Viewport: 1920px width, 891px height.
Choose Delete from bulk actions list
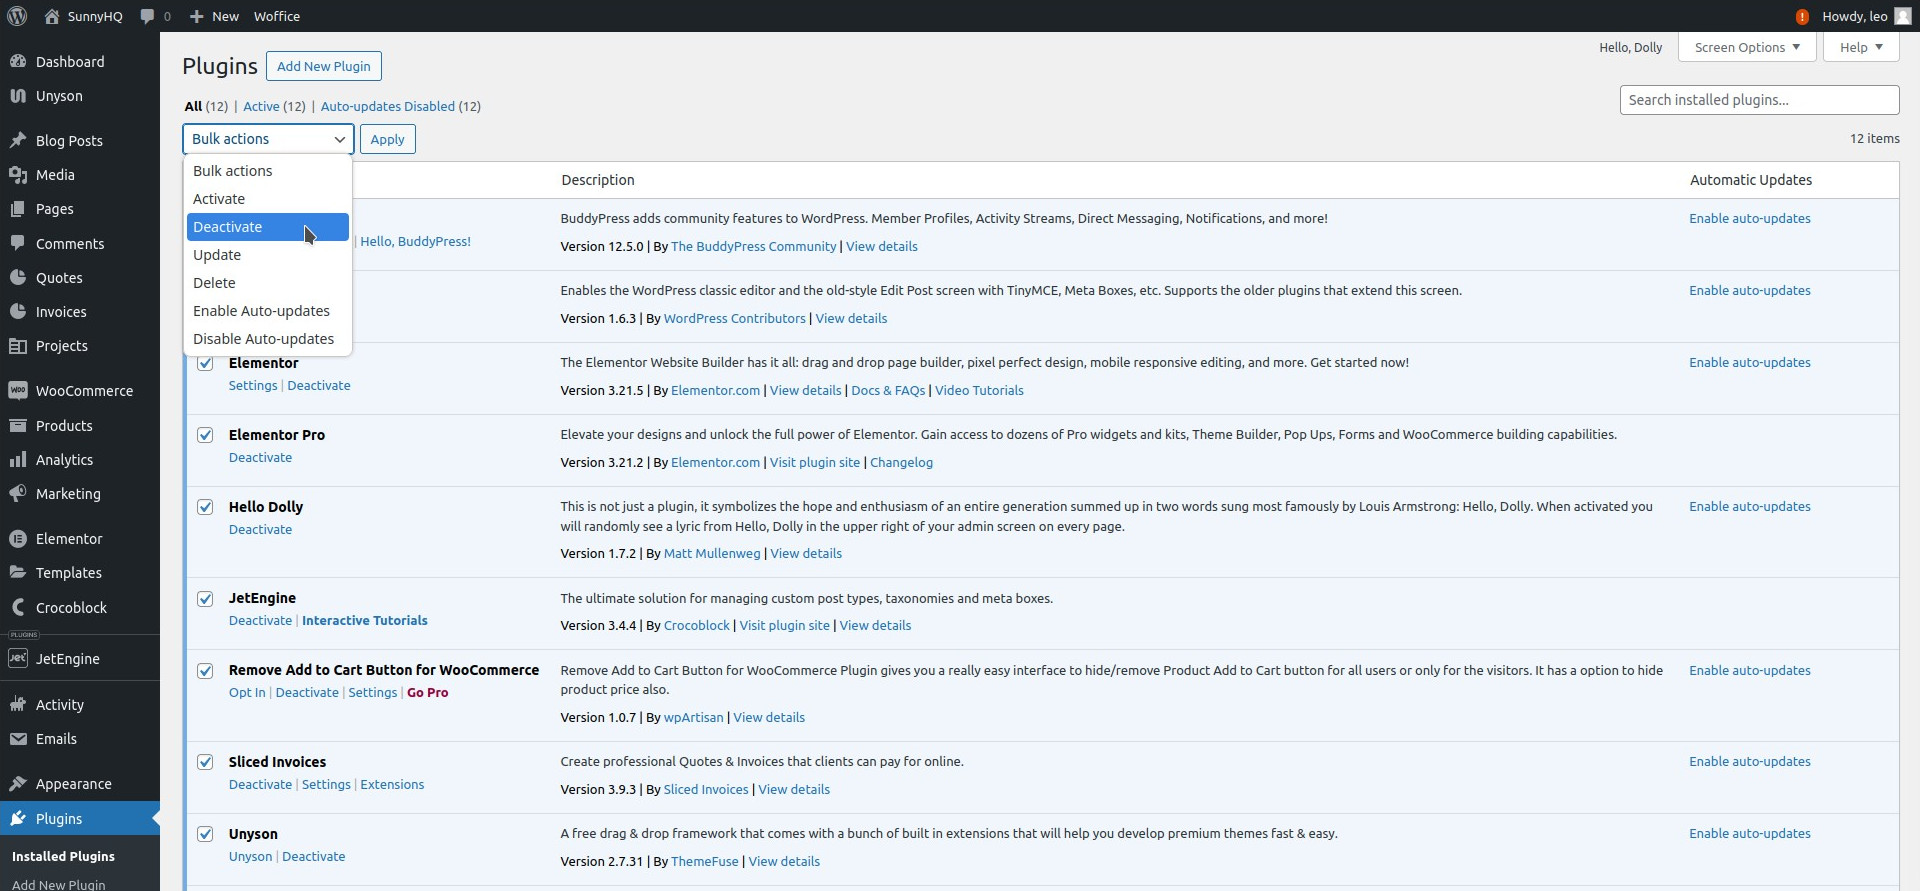click(x=268, y=283)
